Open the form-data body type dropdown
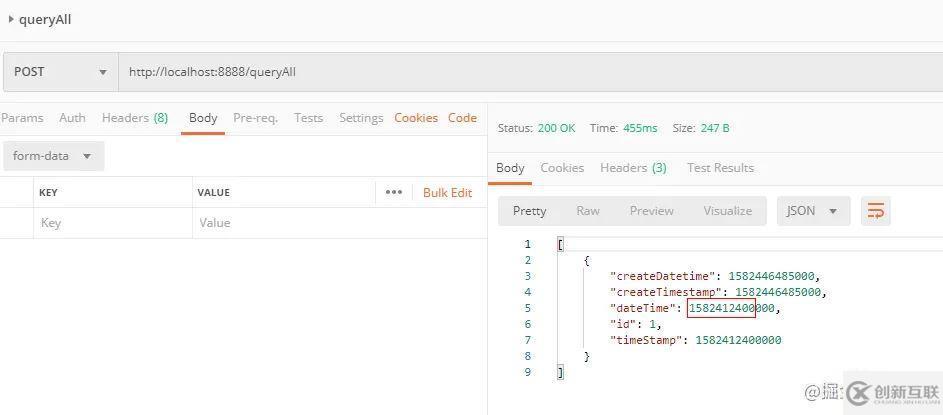This screenshot has width=943, height=415. pos(52,156)
